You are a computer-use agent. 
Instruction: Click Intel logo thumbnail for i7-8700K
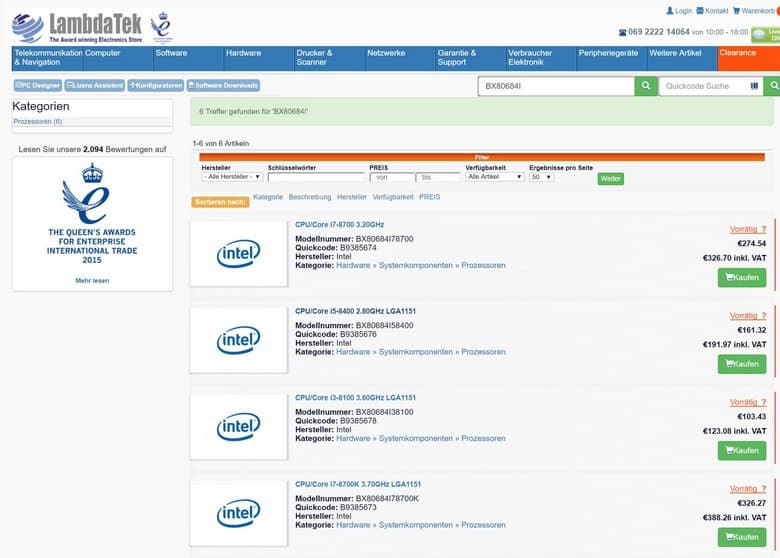point(239,513)
